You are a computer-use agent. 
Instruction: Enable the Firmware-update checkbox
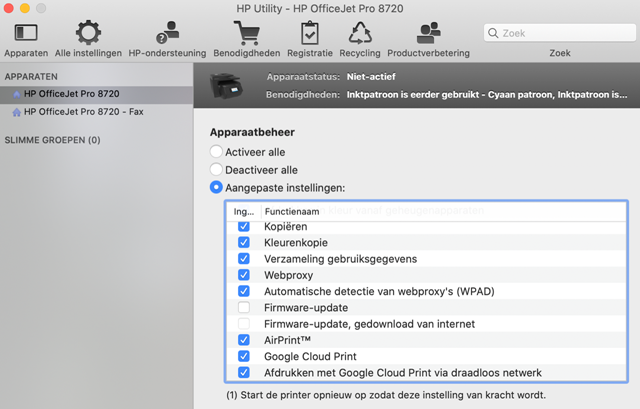coord(244,307)
